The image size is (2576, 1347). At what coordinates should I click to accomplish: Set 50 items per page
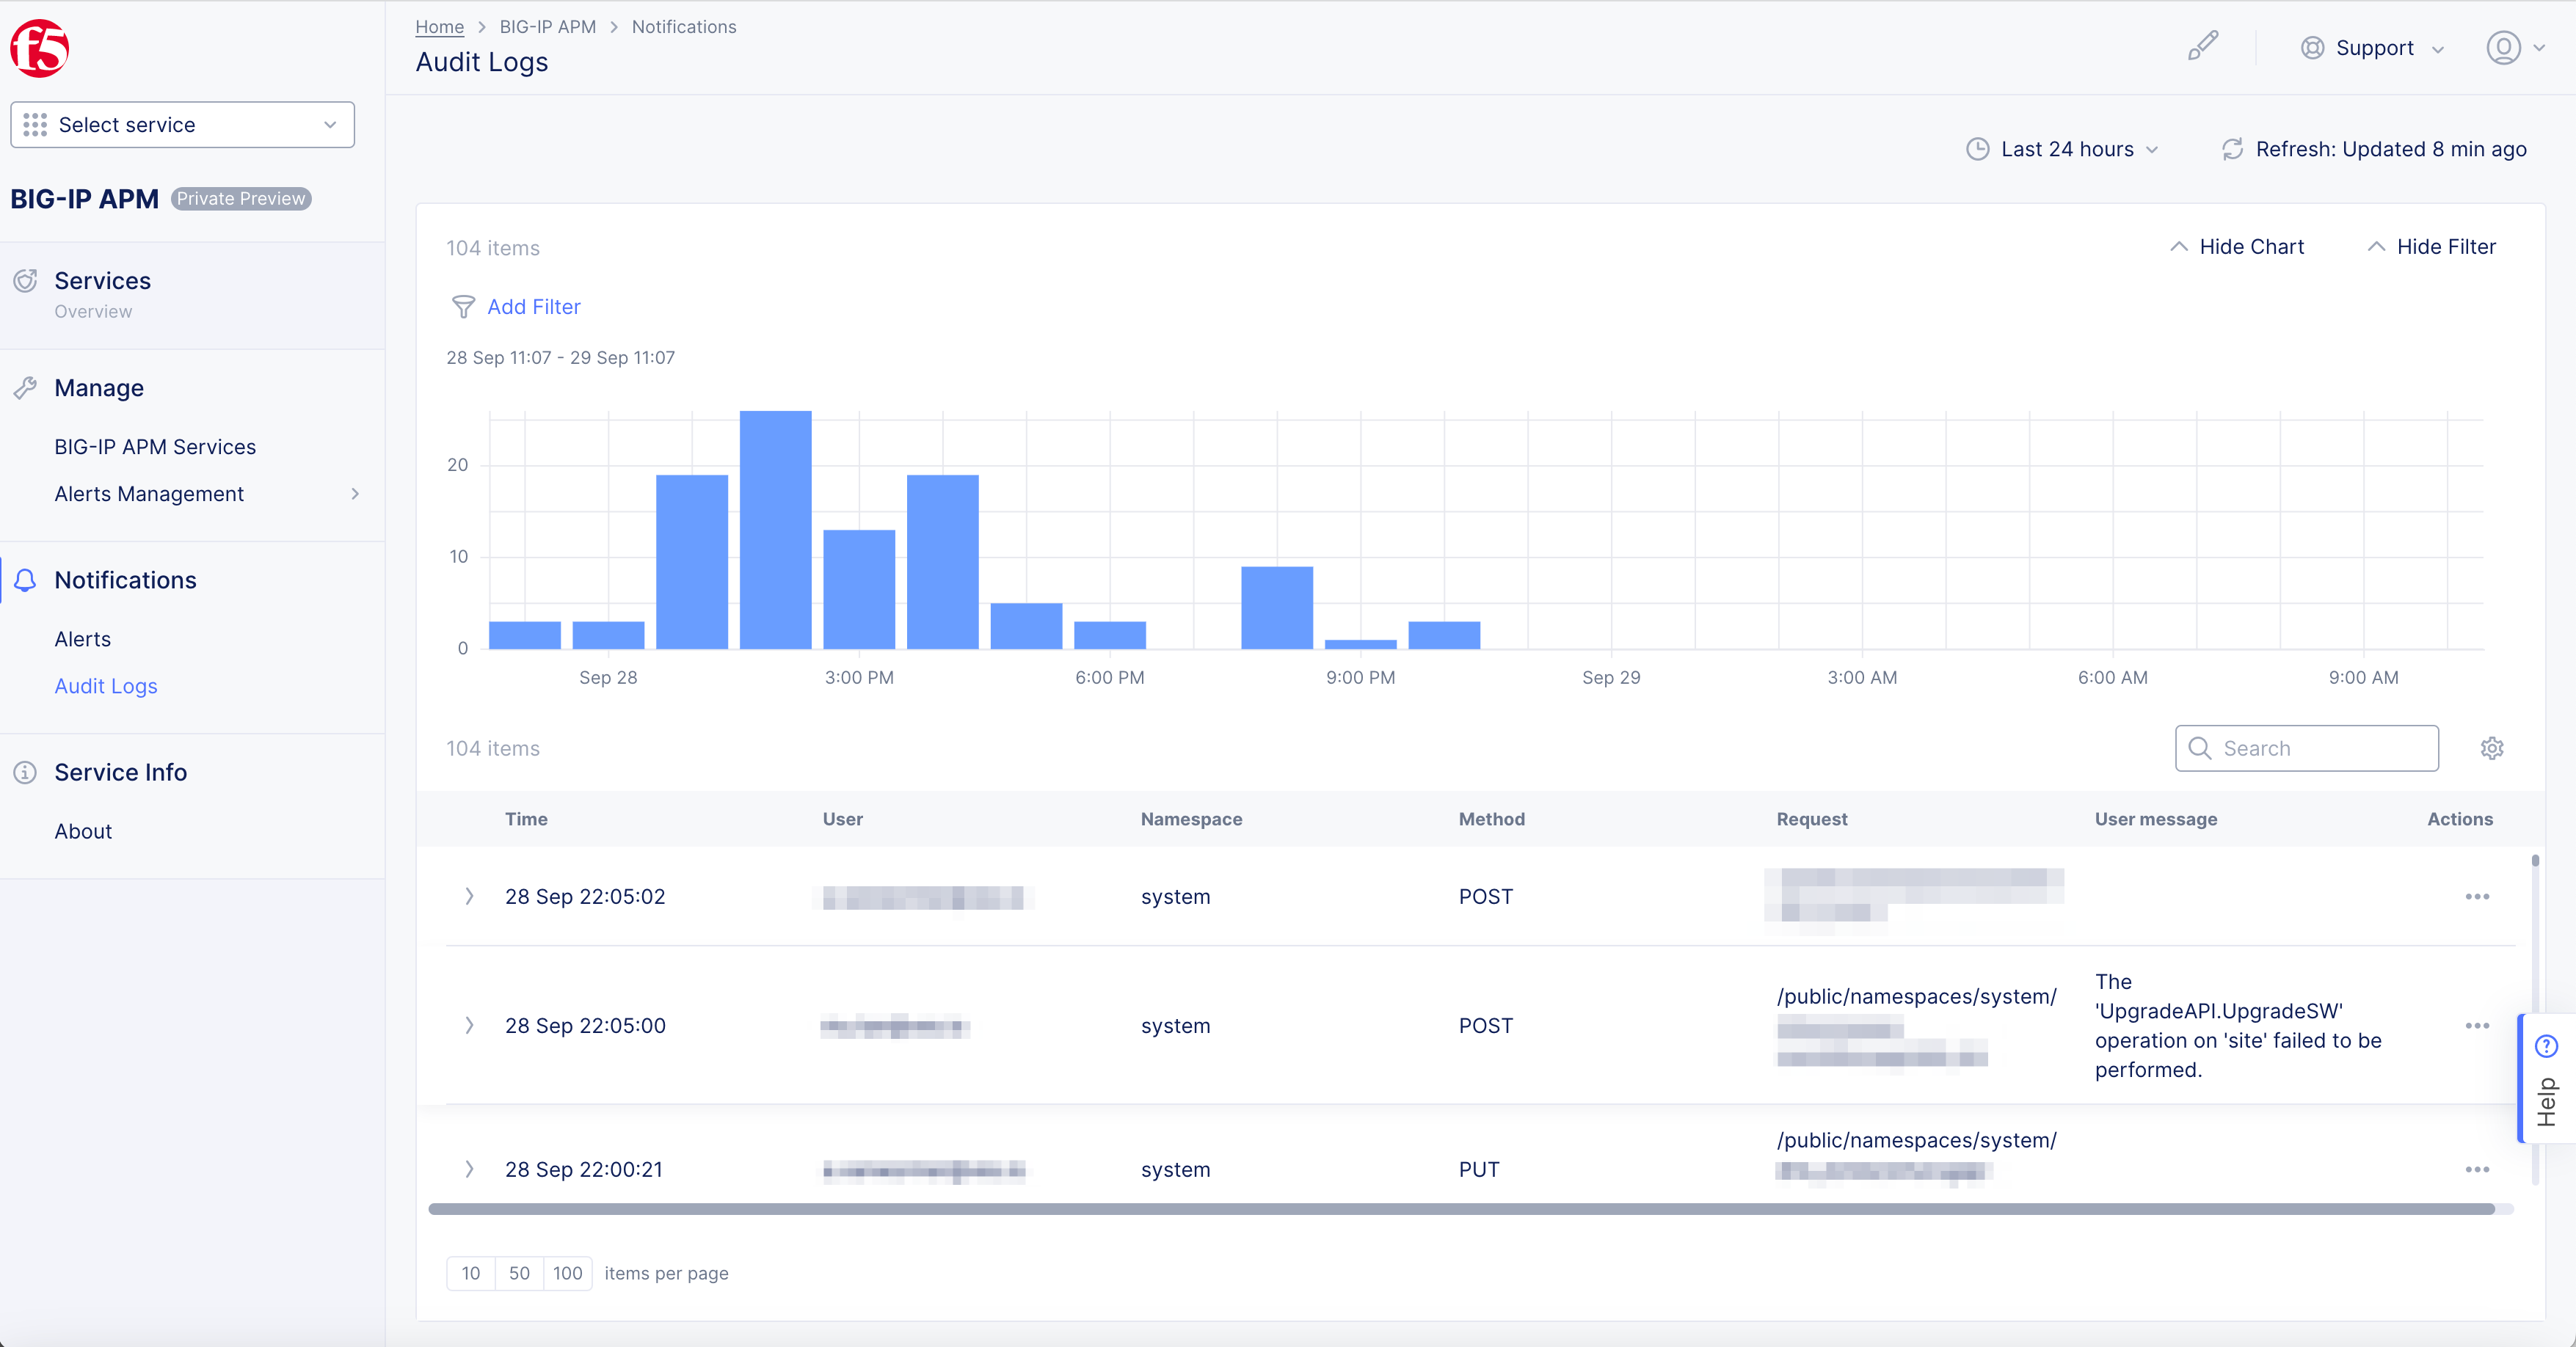point(519,1273)
